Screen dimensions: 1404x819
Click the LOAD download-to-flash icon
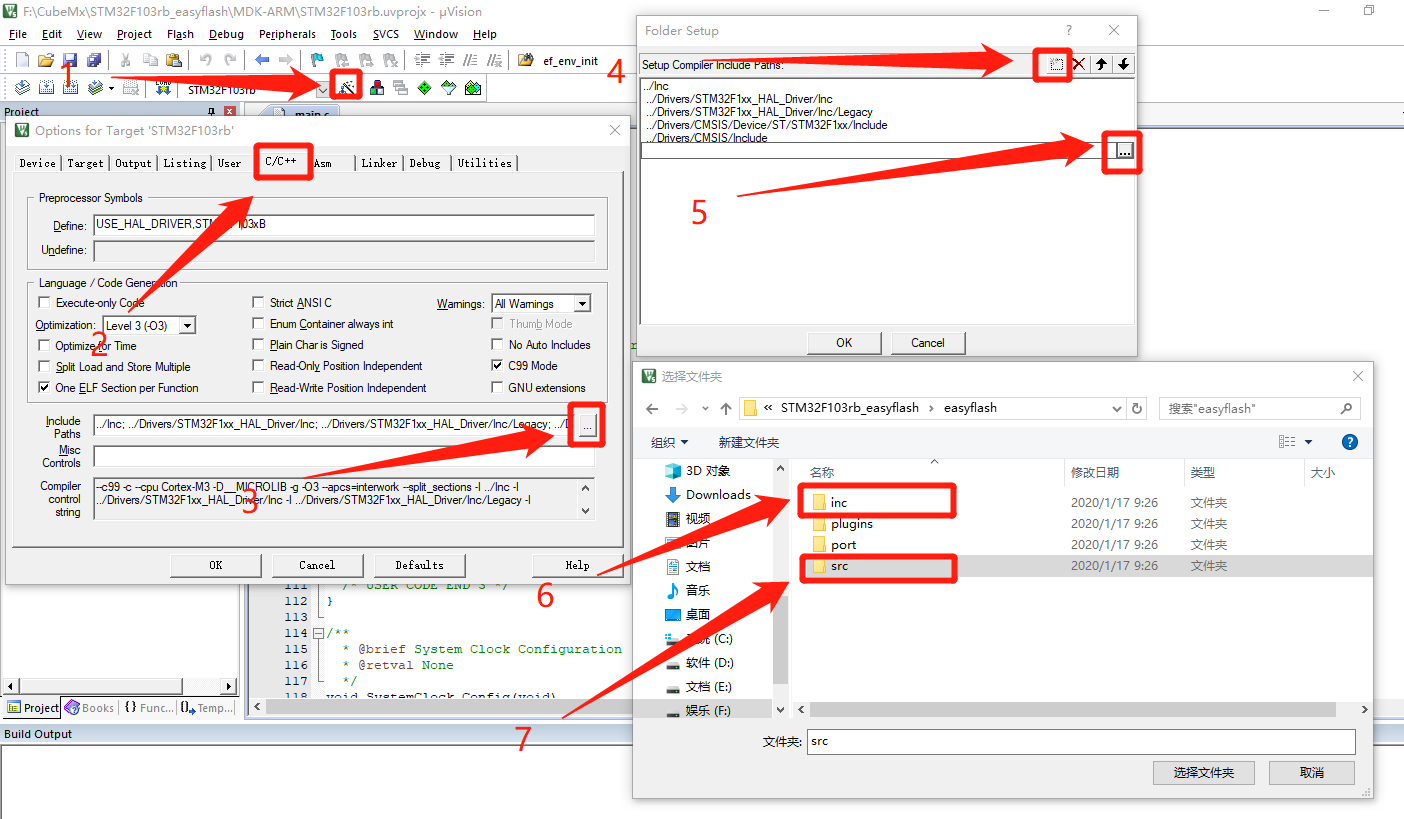coord(162,87)
